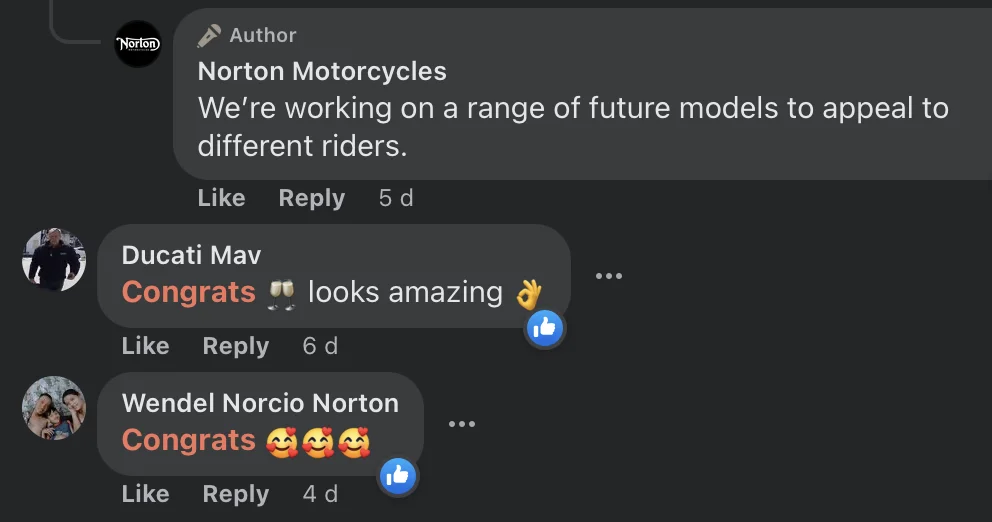The width and height of the screenshot is (992, 522).
Task: Click the 5 d timestamp on Norton's reply
Action: (x=396, y=198)
